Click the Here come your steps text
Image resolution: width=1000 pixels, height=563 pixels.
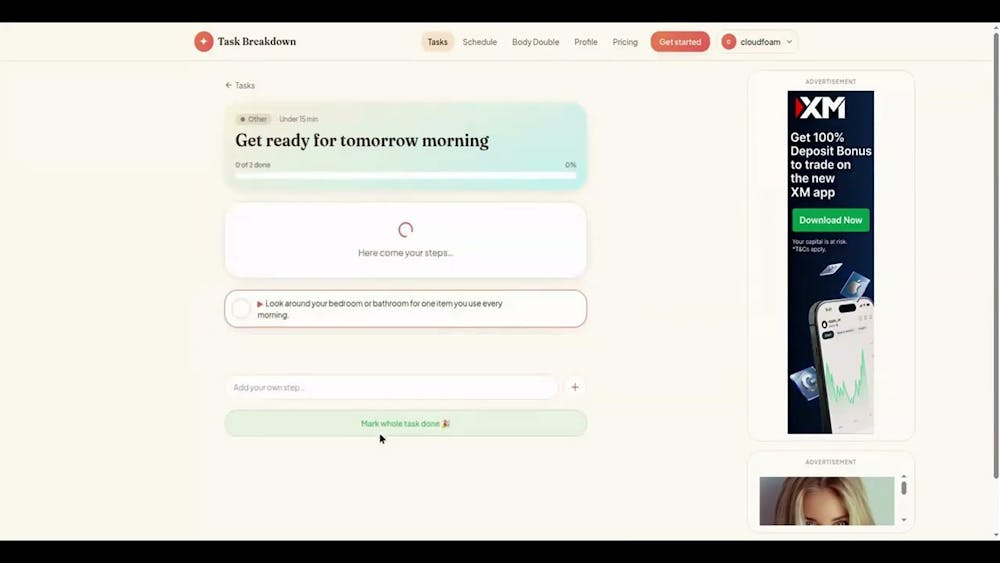(x=406, y=252)
